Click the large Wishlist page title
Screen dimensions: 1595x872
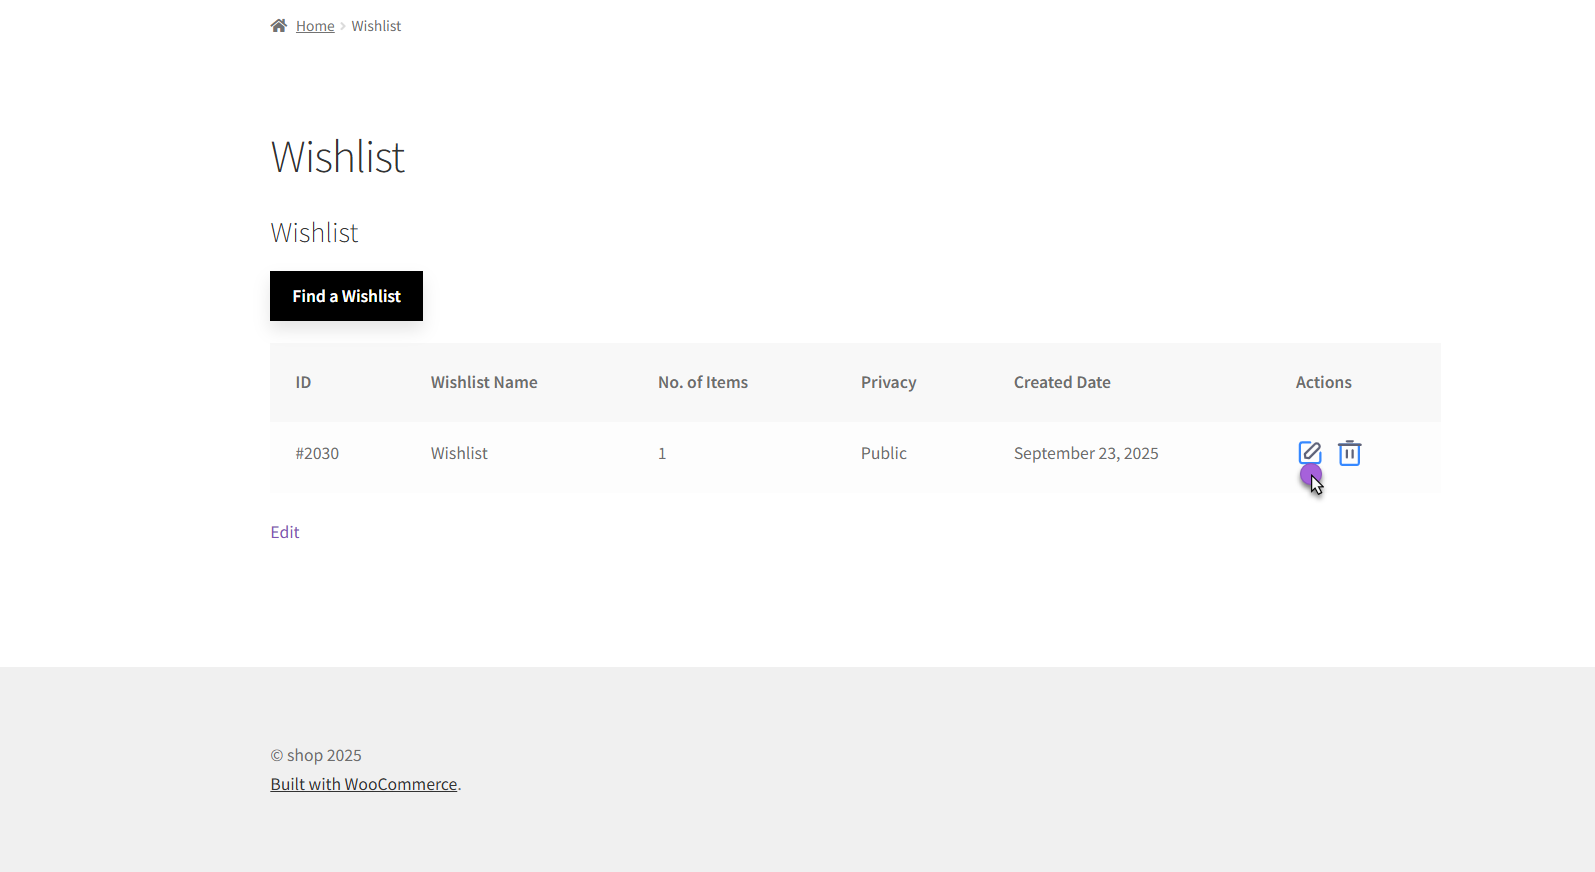338,157
